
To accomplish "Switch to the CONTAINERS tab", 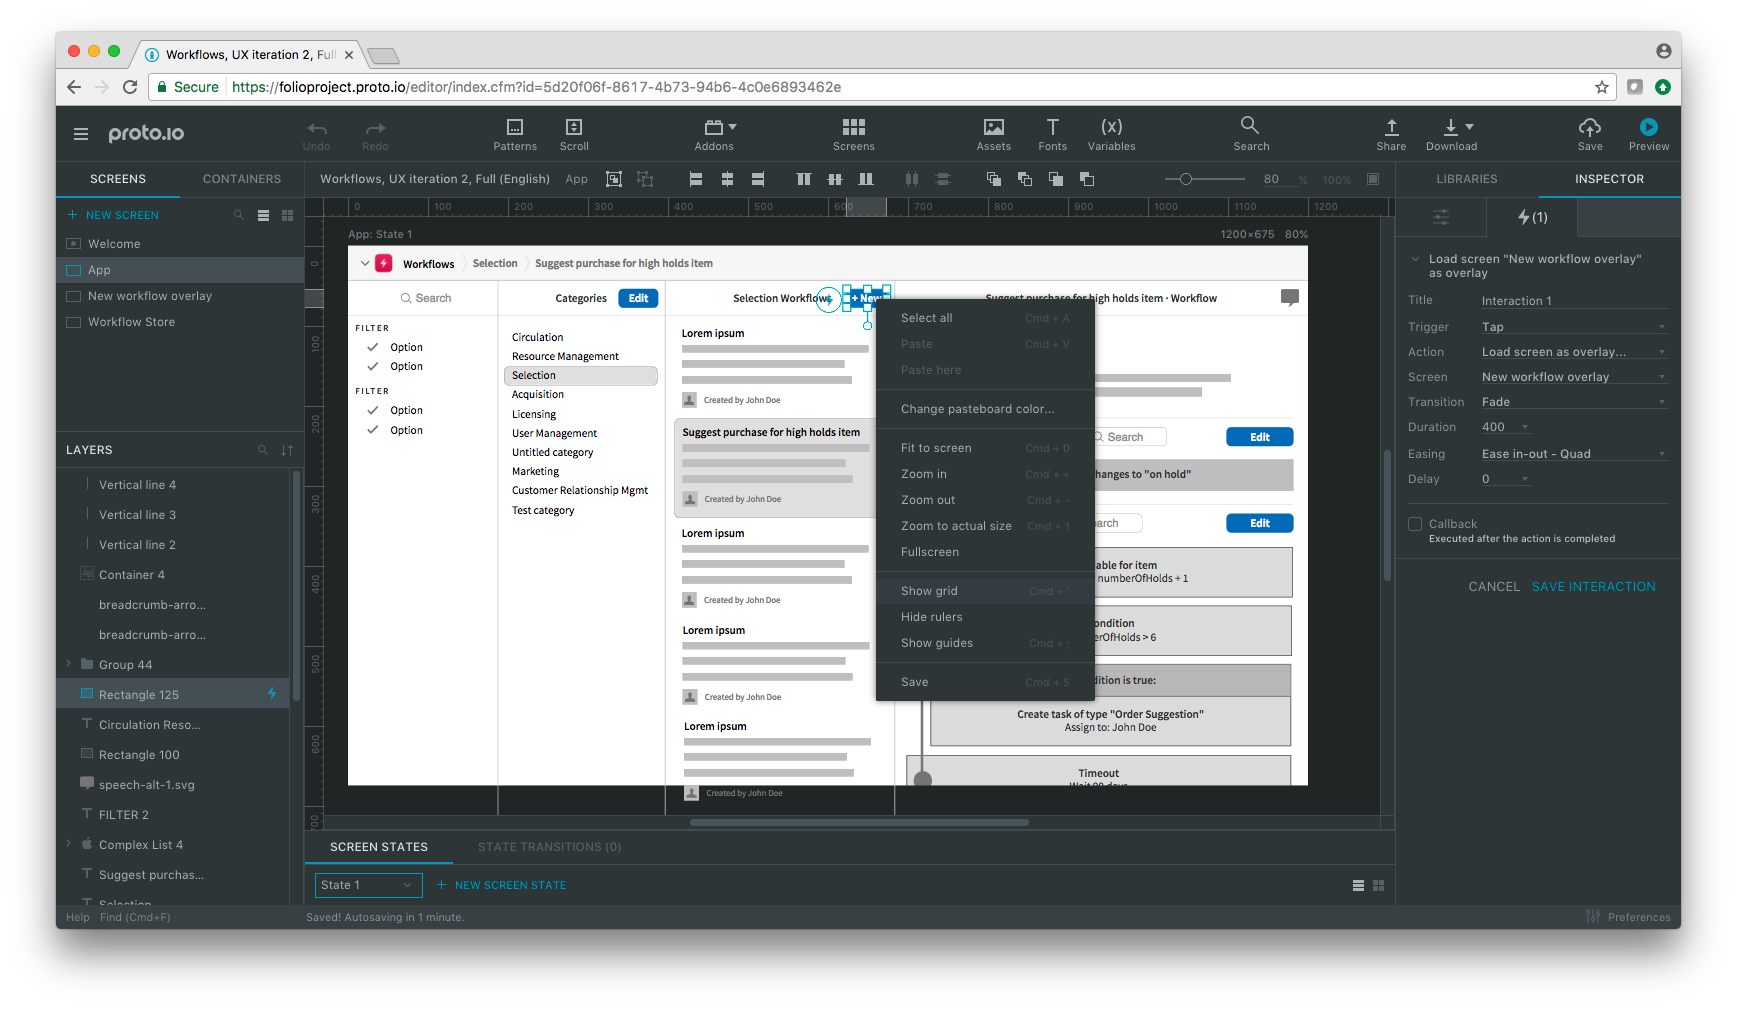I will (242, 179).
